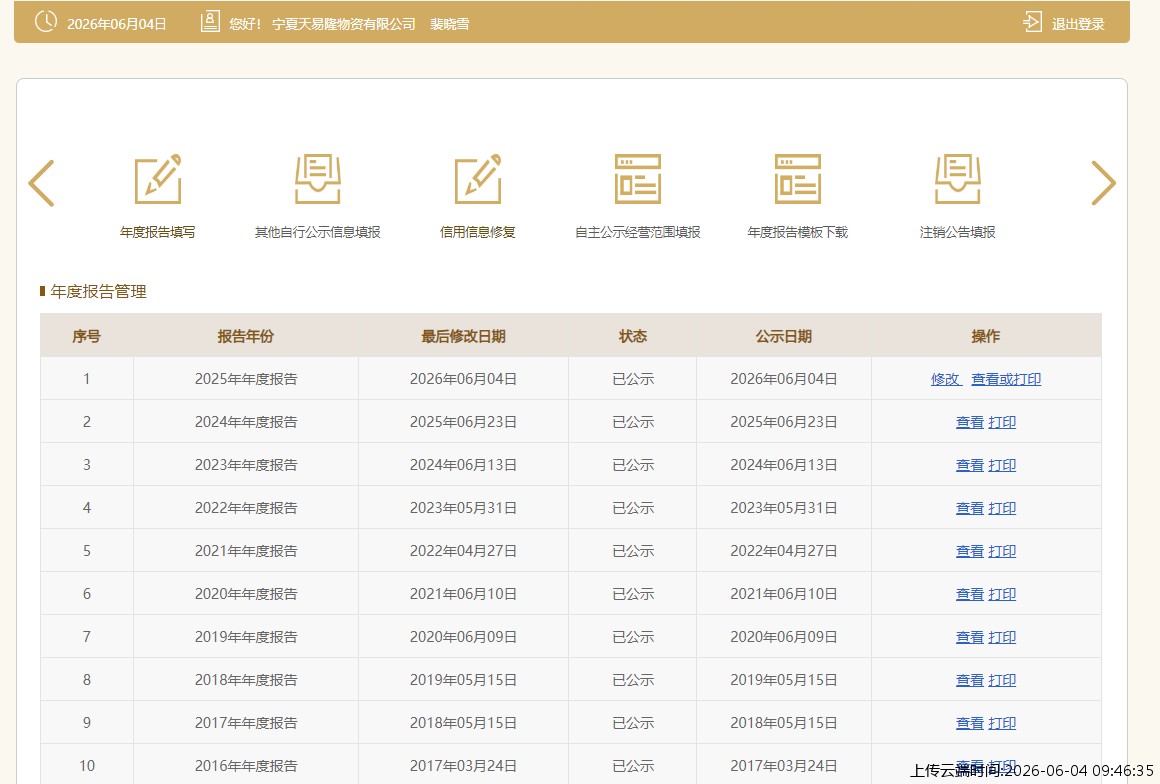Open 自主公示经营范围填报 form icon
This screenshot has height=784, width=1160.
point(638,179)
